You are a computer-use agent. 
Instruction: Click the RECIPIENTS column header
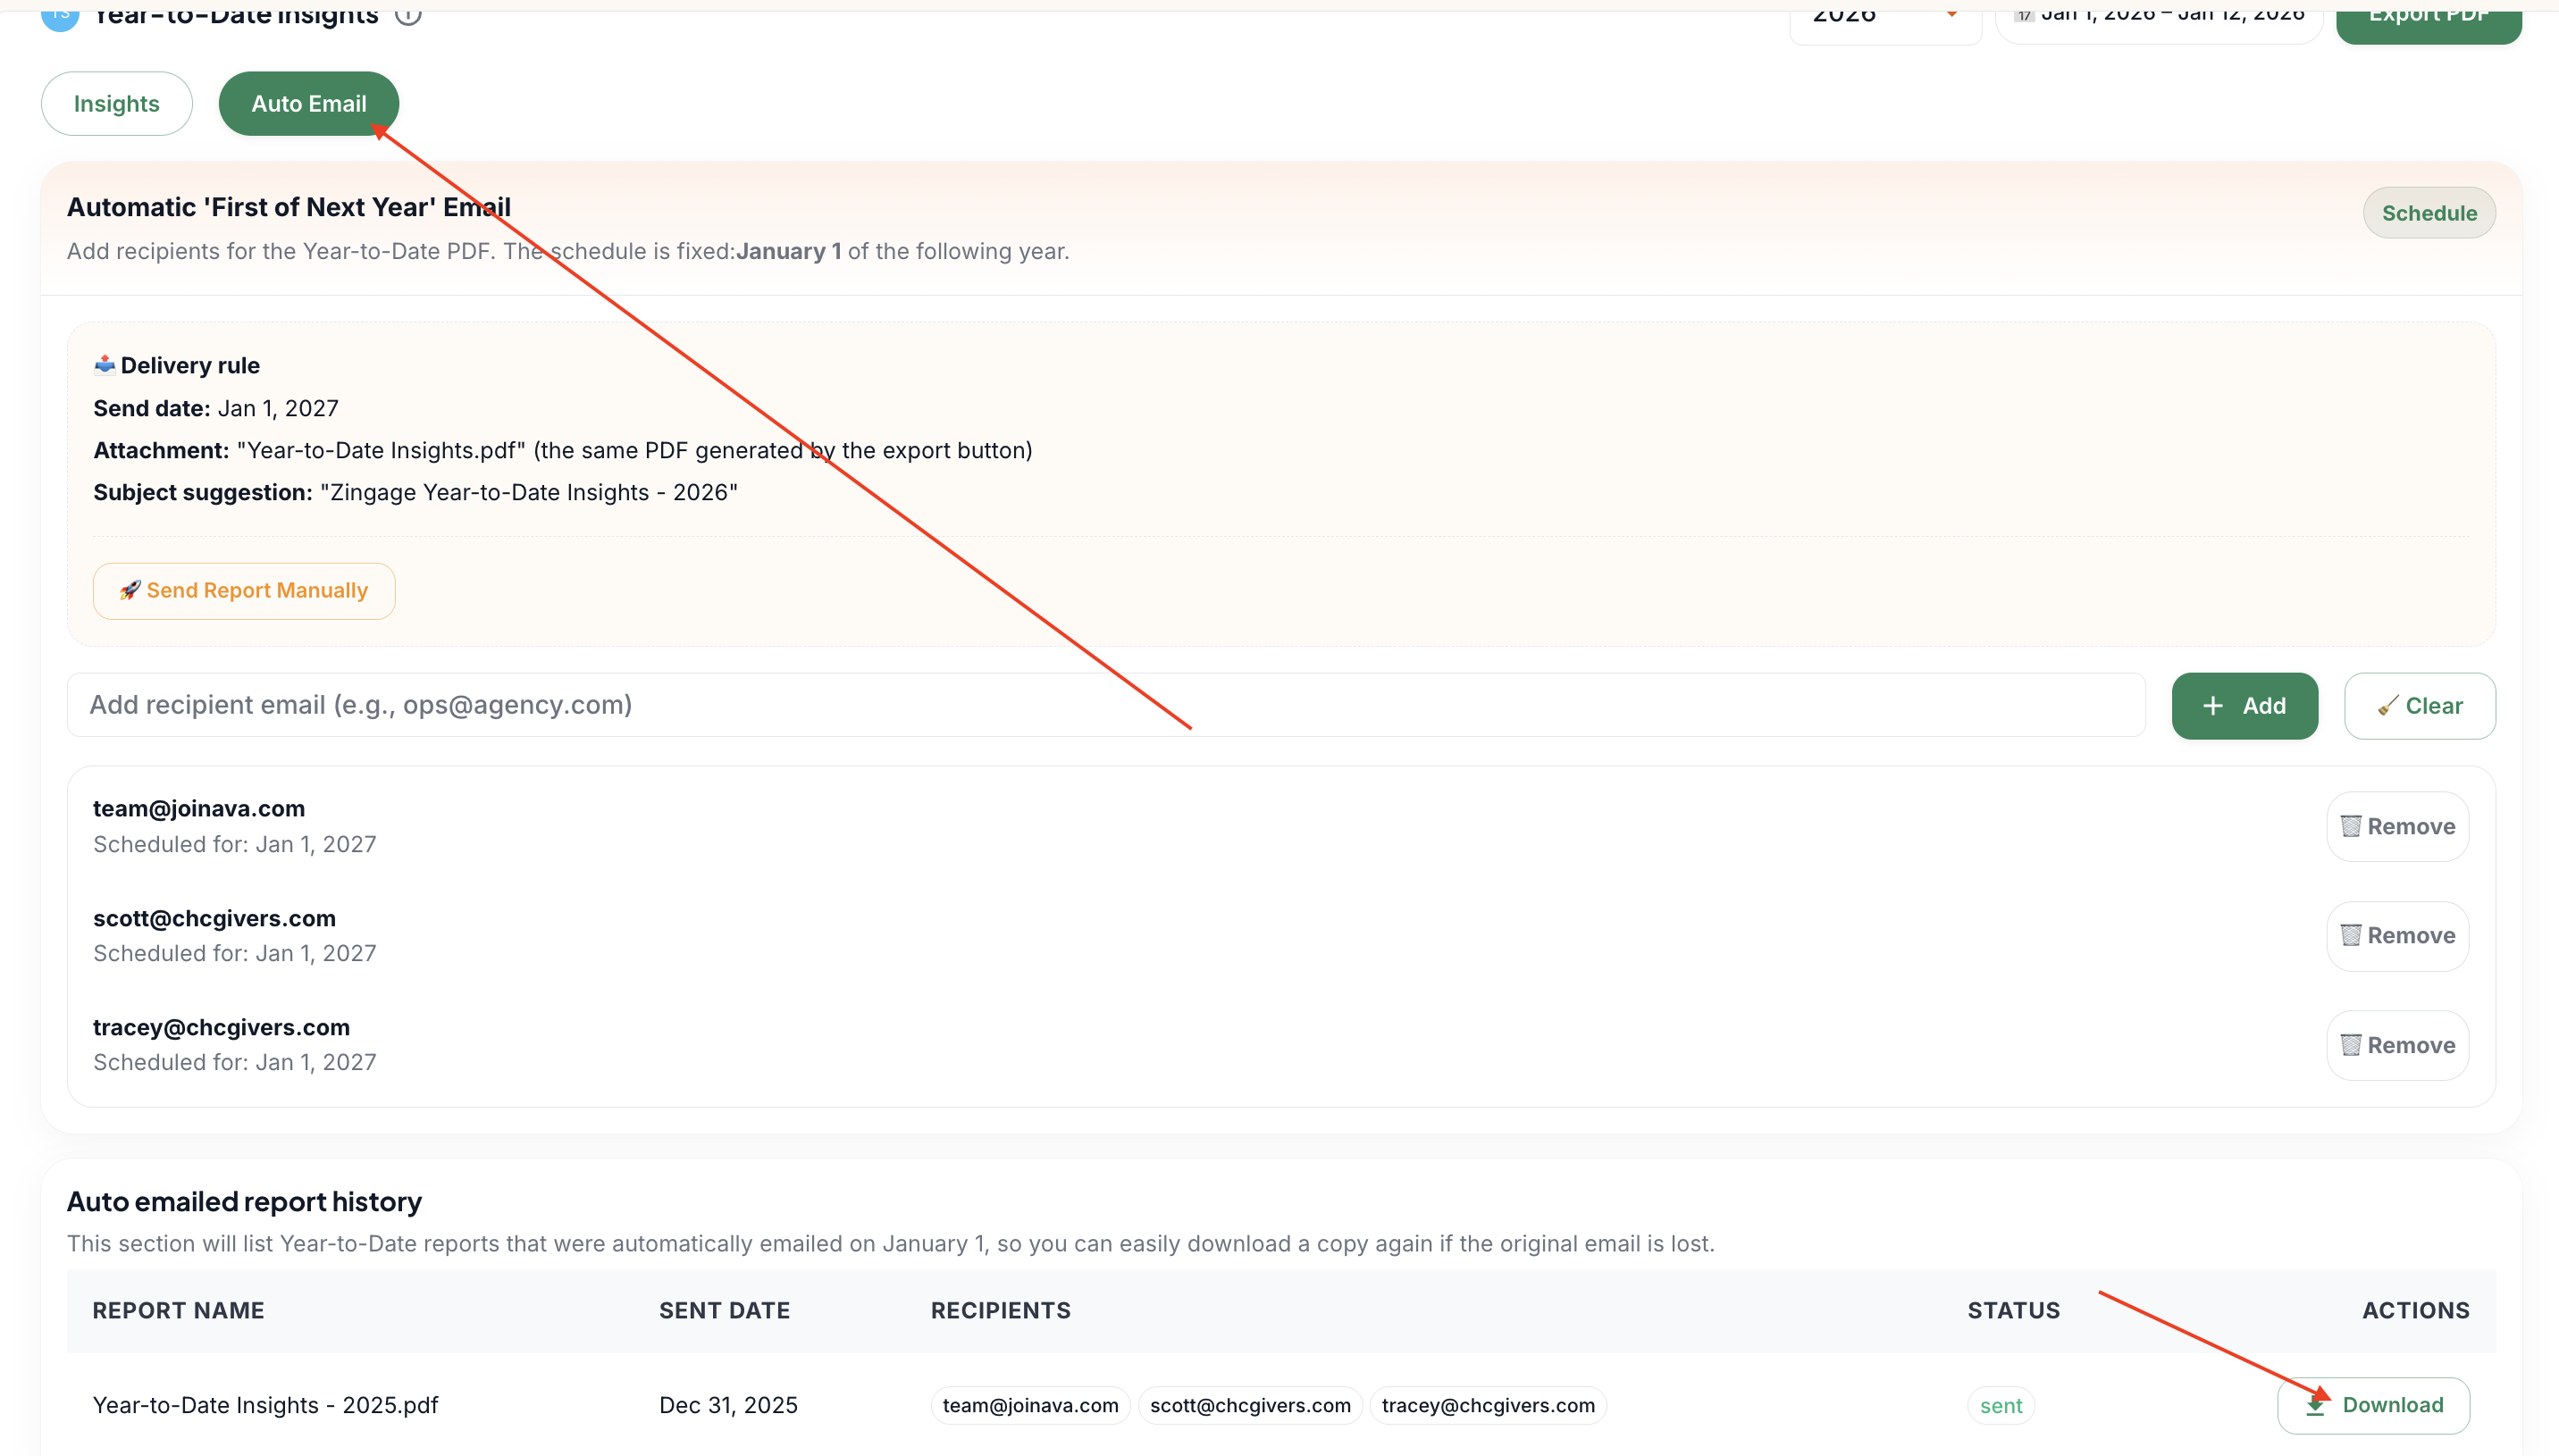[1000, 1311]
